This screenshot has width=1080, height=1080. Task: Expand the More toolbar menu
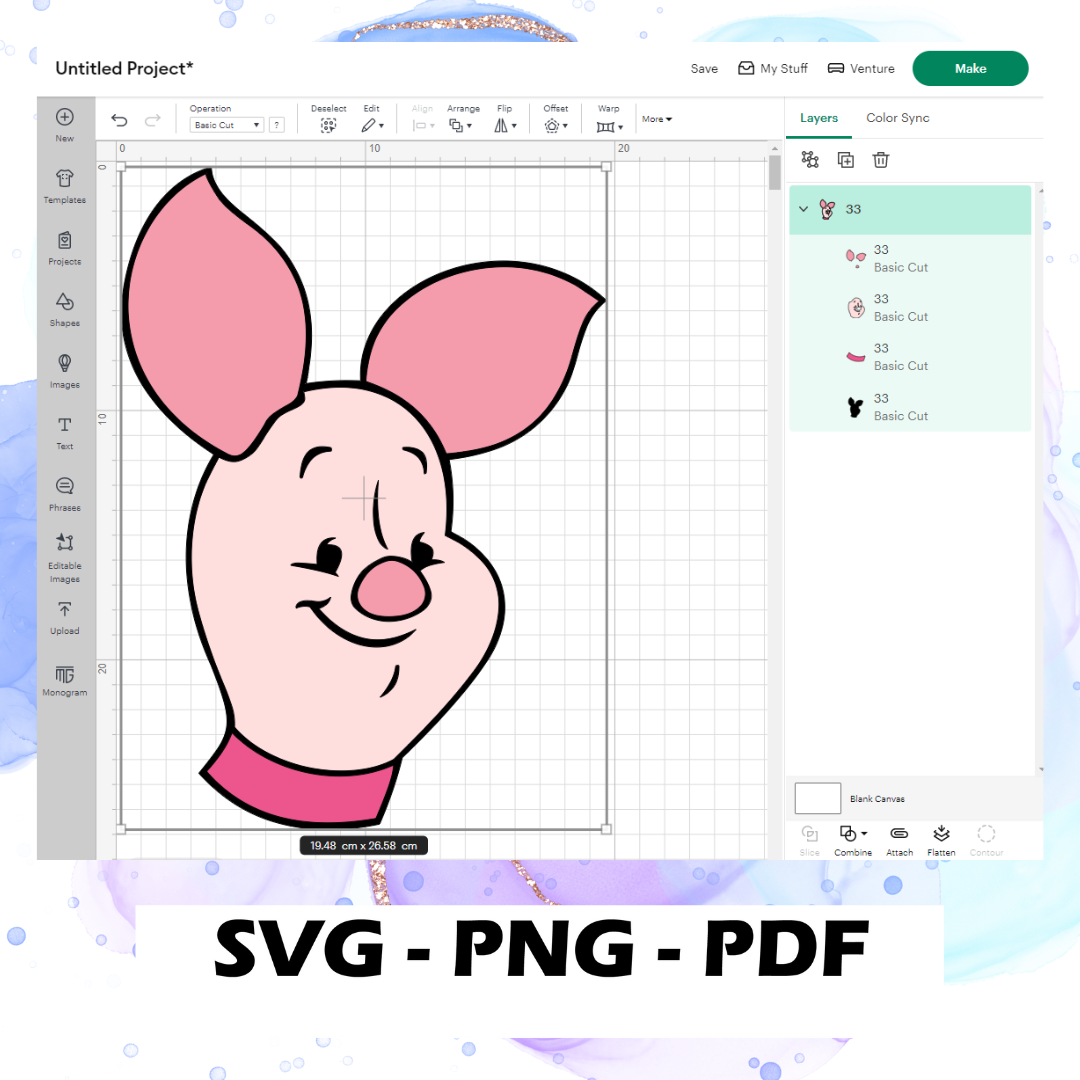(656, 119)
